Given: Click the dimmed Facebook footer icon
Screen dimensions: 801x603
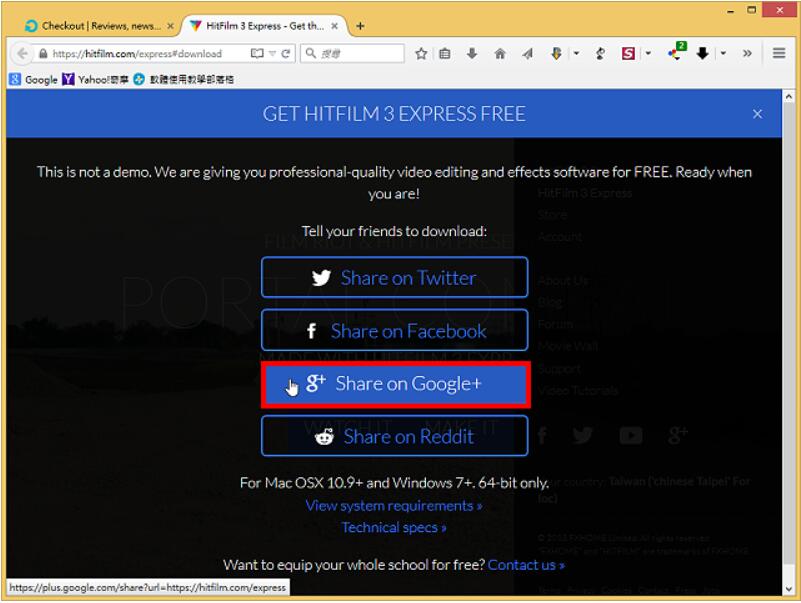Looking at the screenshot, I should 542,435.
